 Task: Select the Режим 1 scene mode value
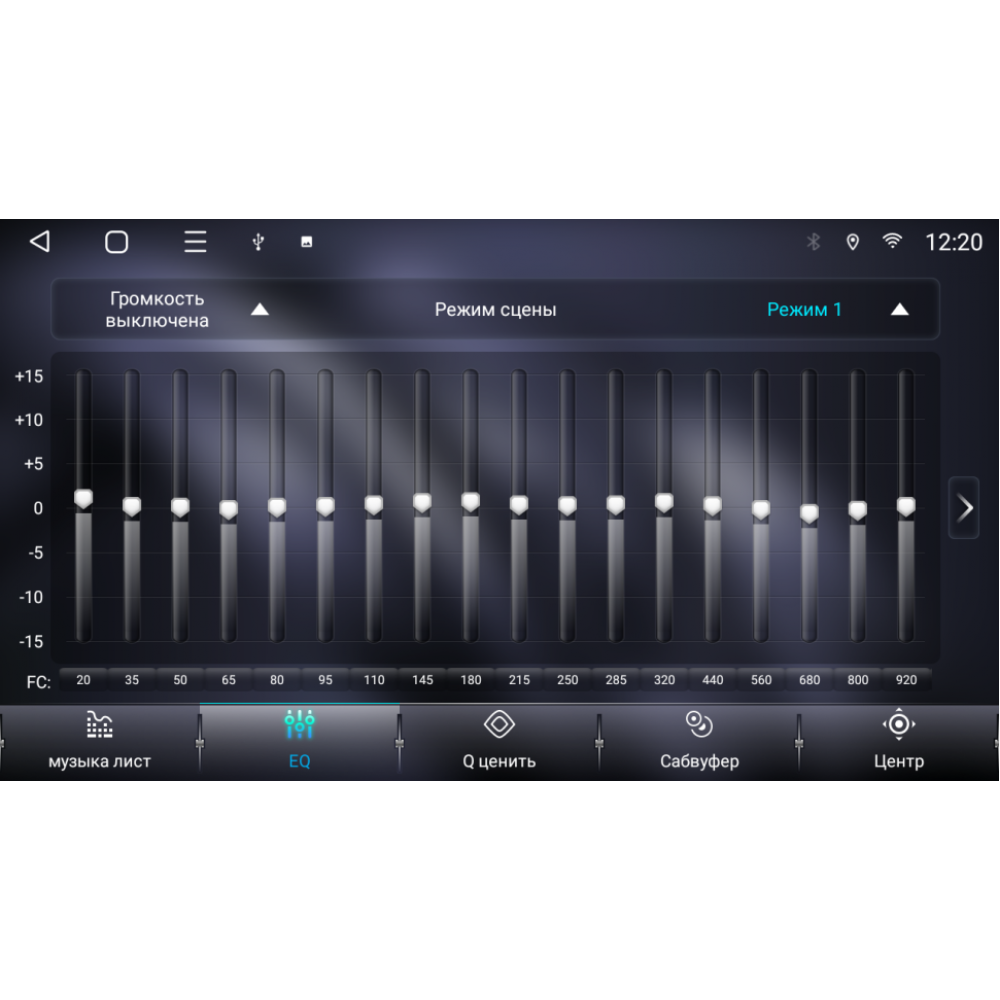(x=804, y=309)
